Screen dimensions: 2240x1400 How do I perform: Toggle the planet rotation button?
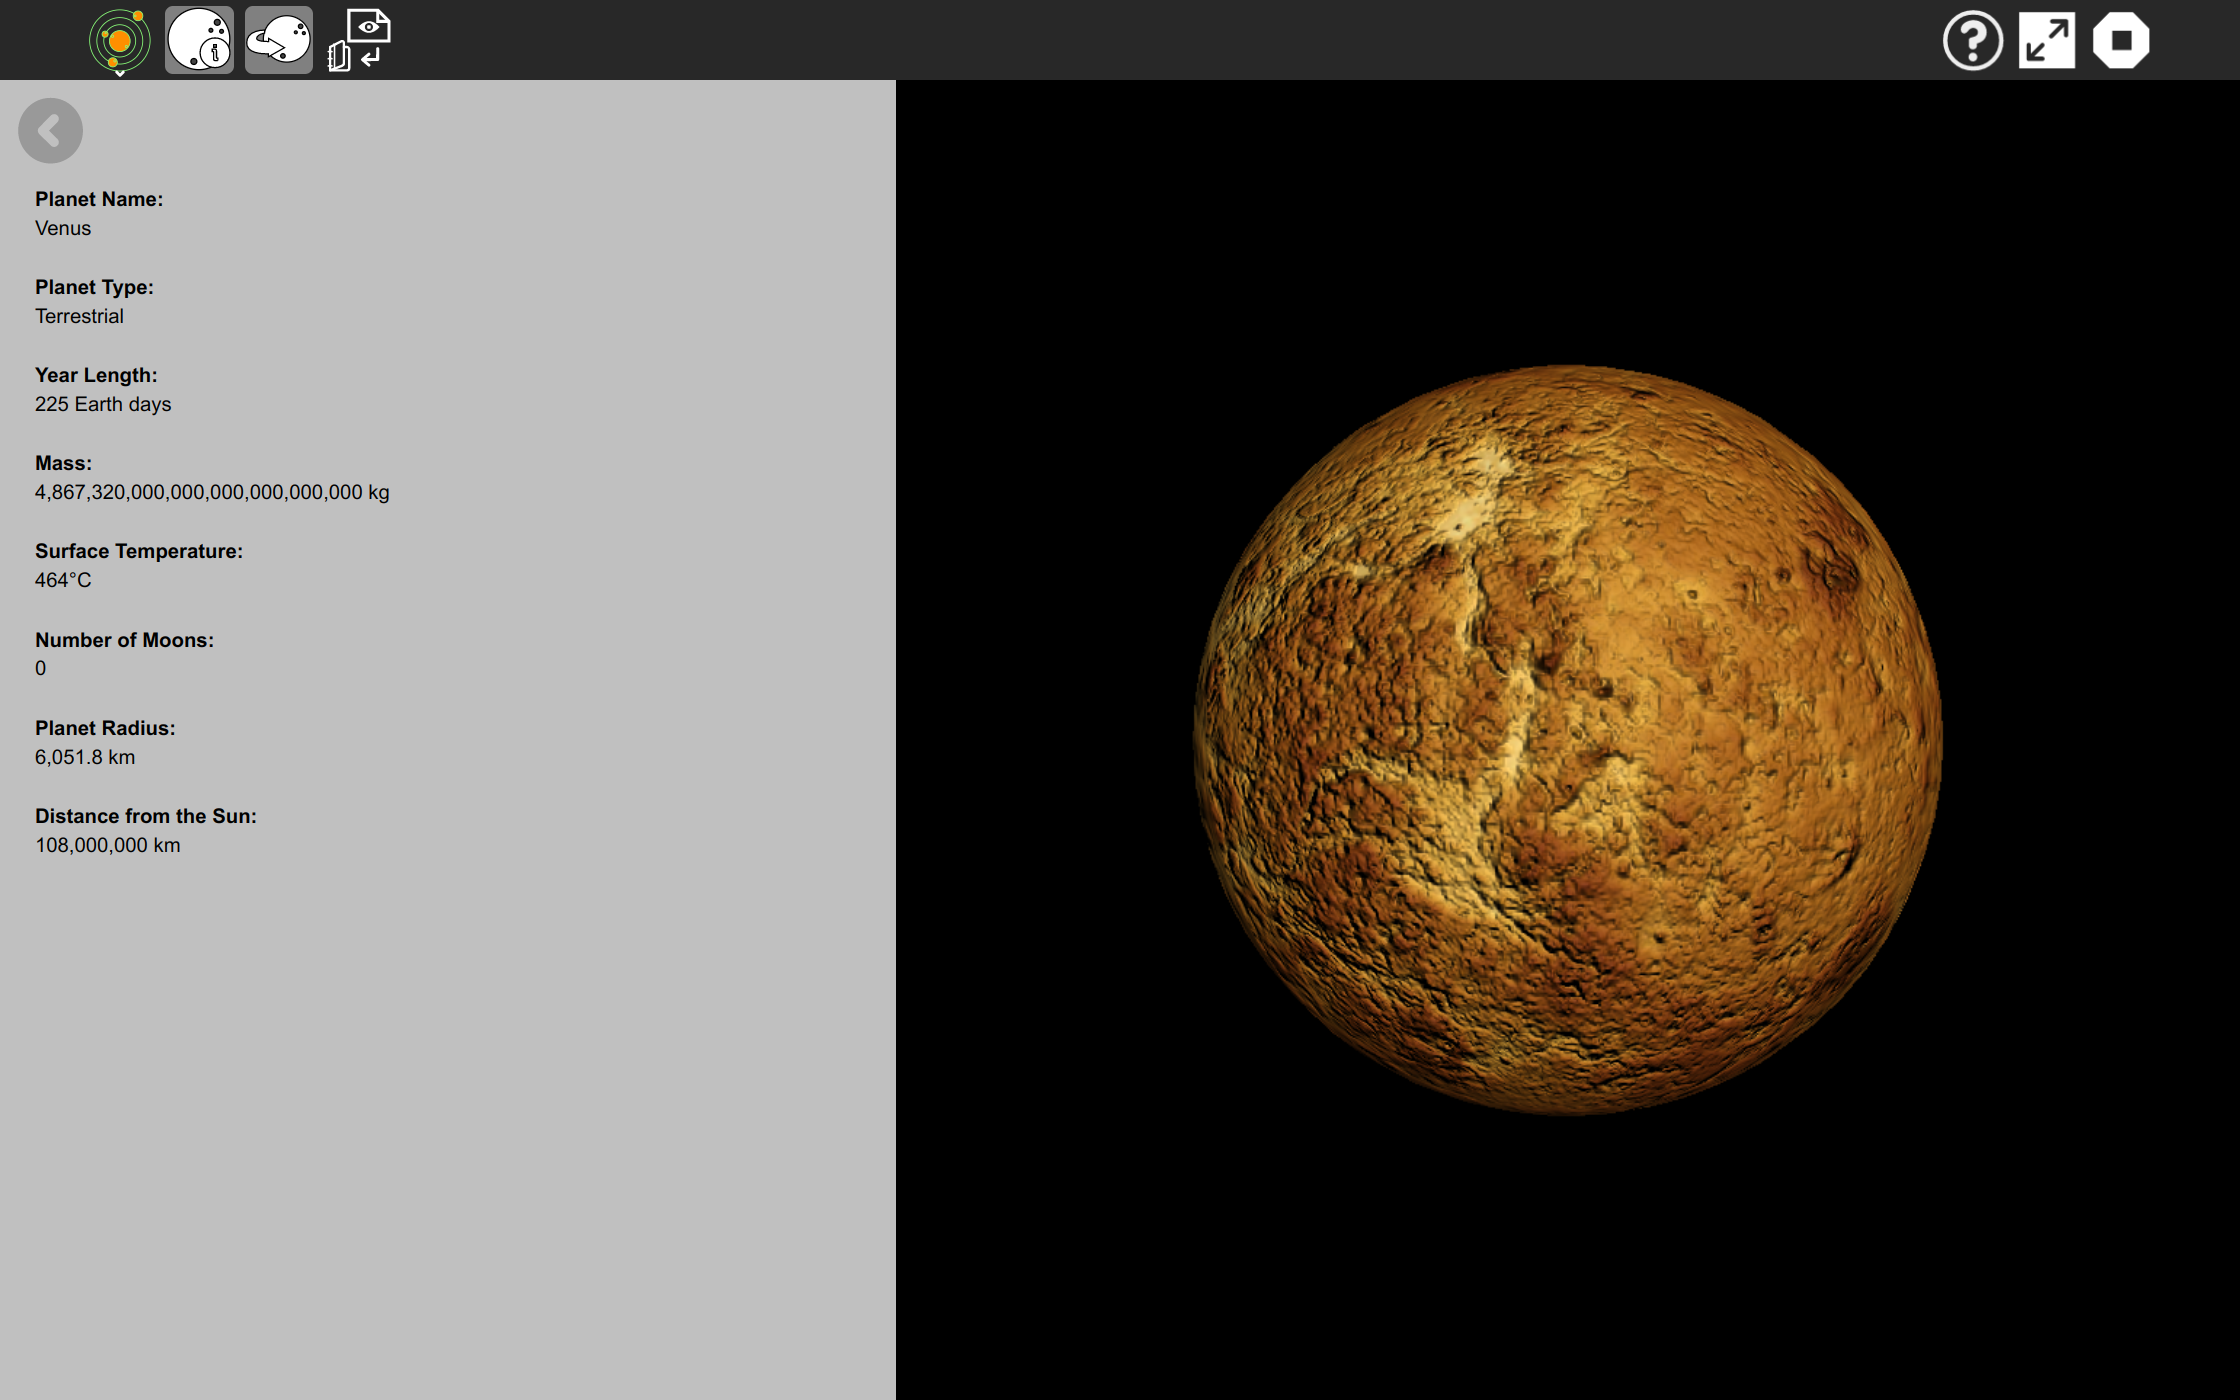278,40
